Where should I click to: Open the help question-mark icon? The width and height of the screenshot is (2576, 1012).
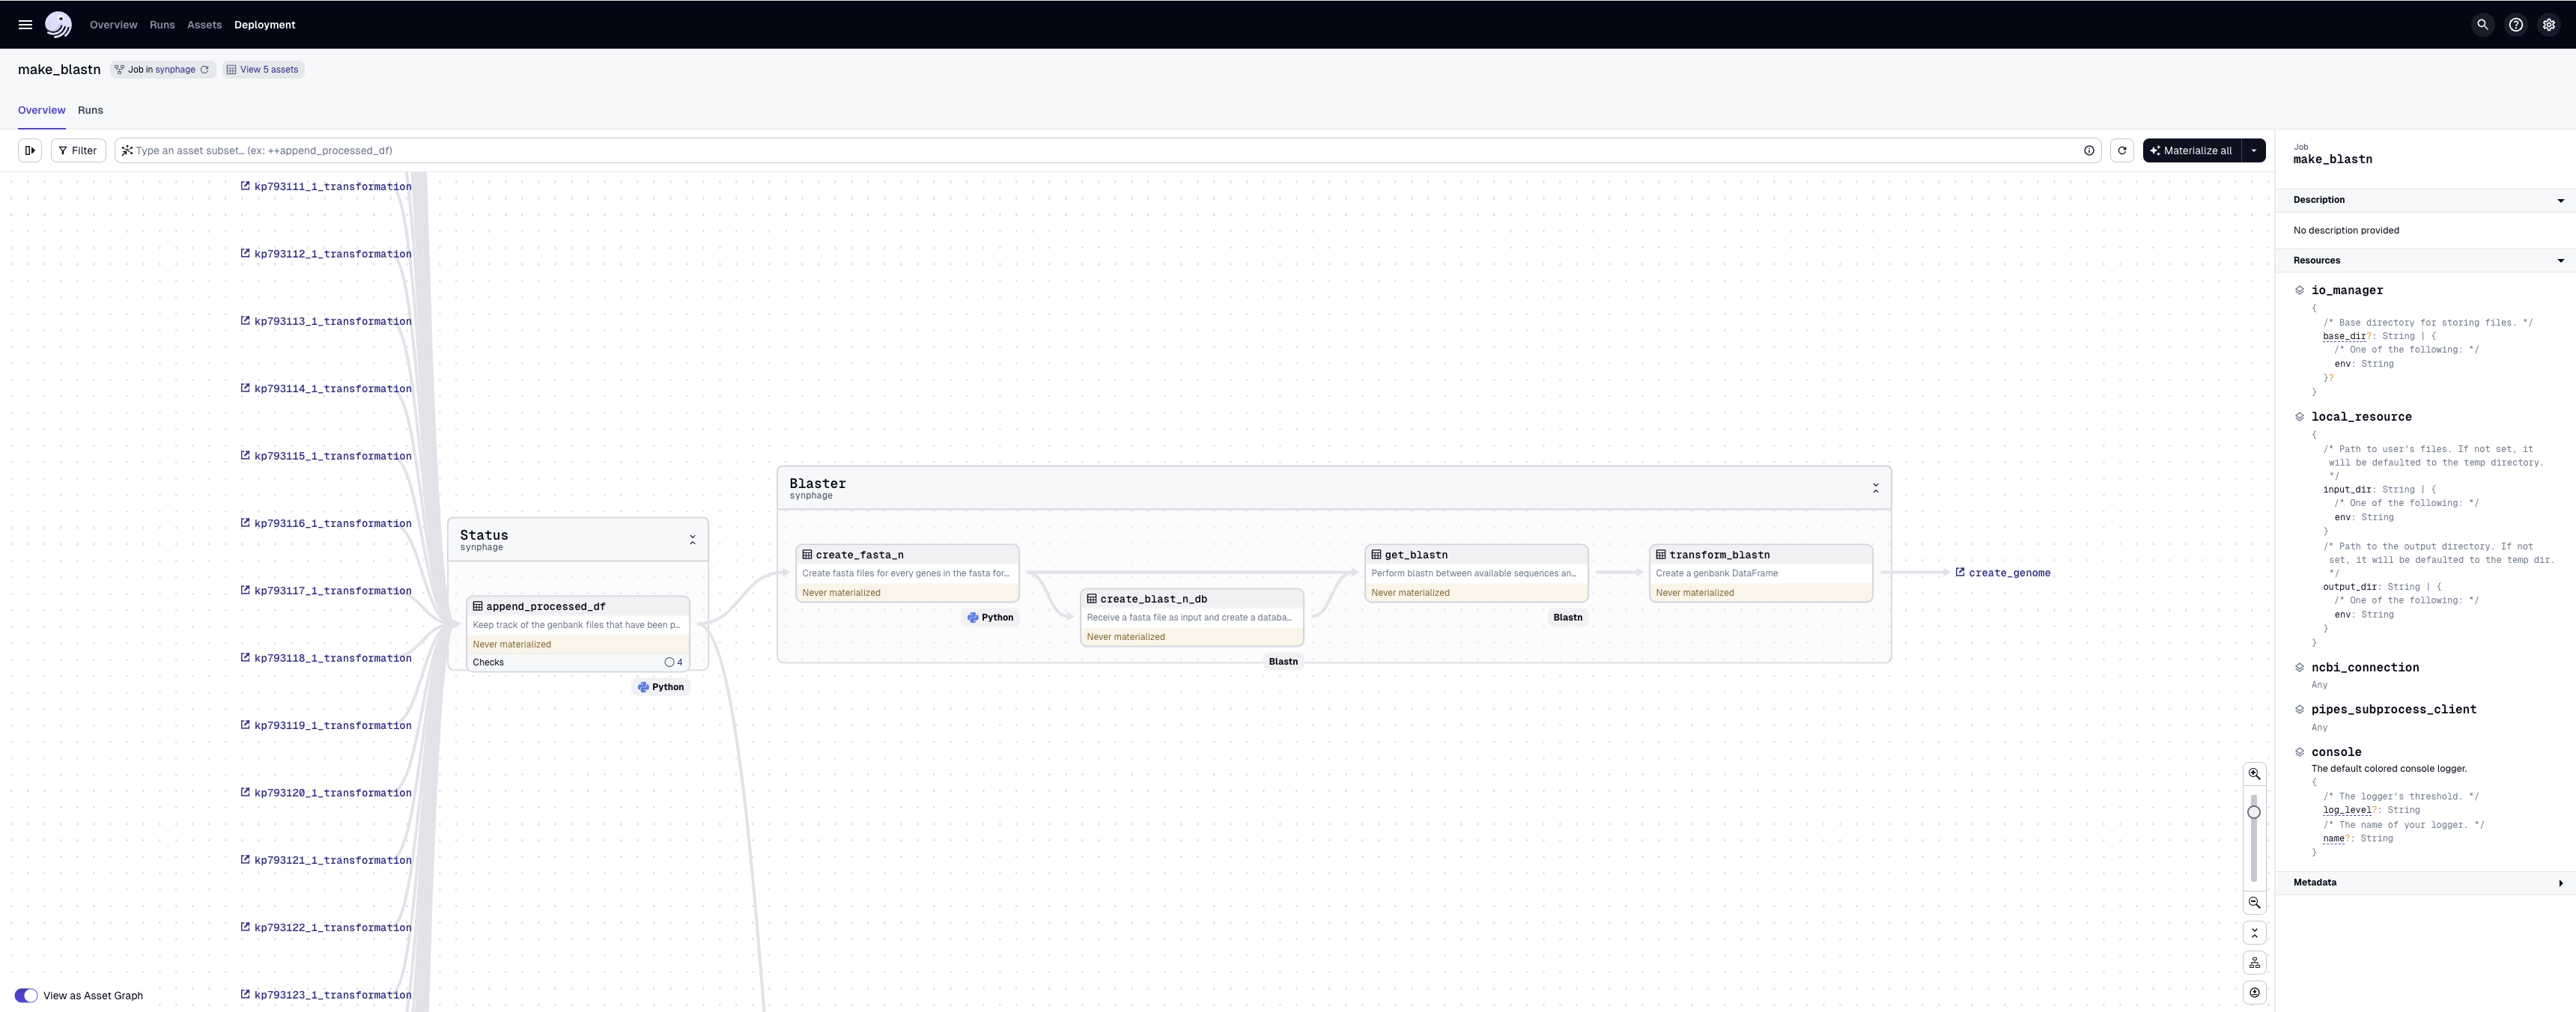(x=2516, y=25)
